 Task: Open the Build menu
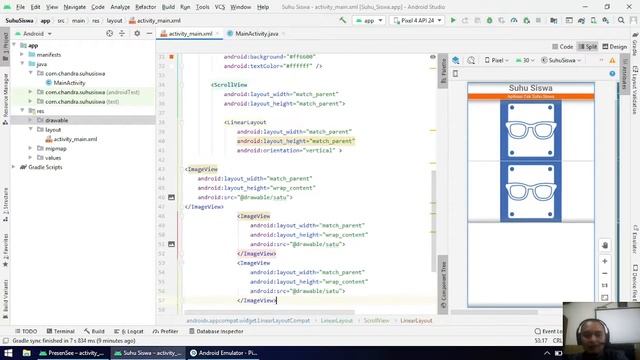(168, 7)
